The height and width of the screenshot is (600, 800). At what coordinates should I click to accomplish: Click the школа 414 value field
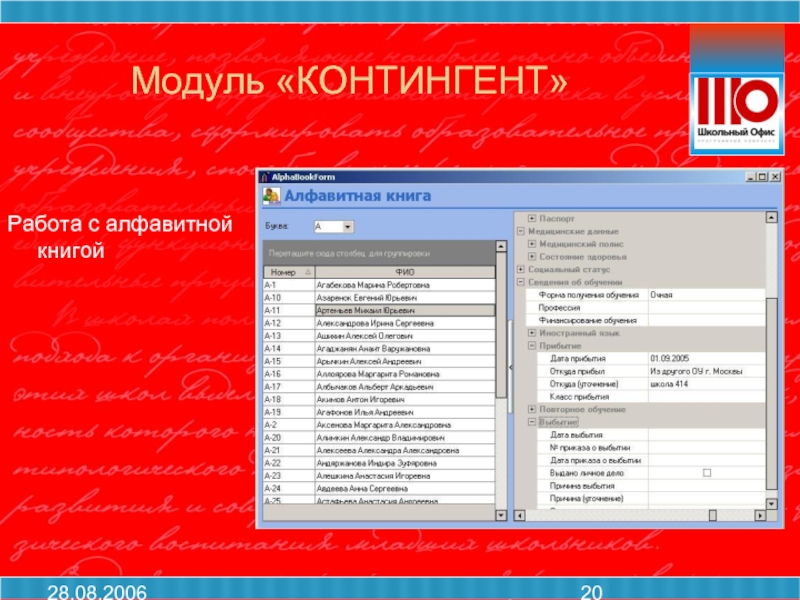tap(707, 384)
